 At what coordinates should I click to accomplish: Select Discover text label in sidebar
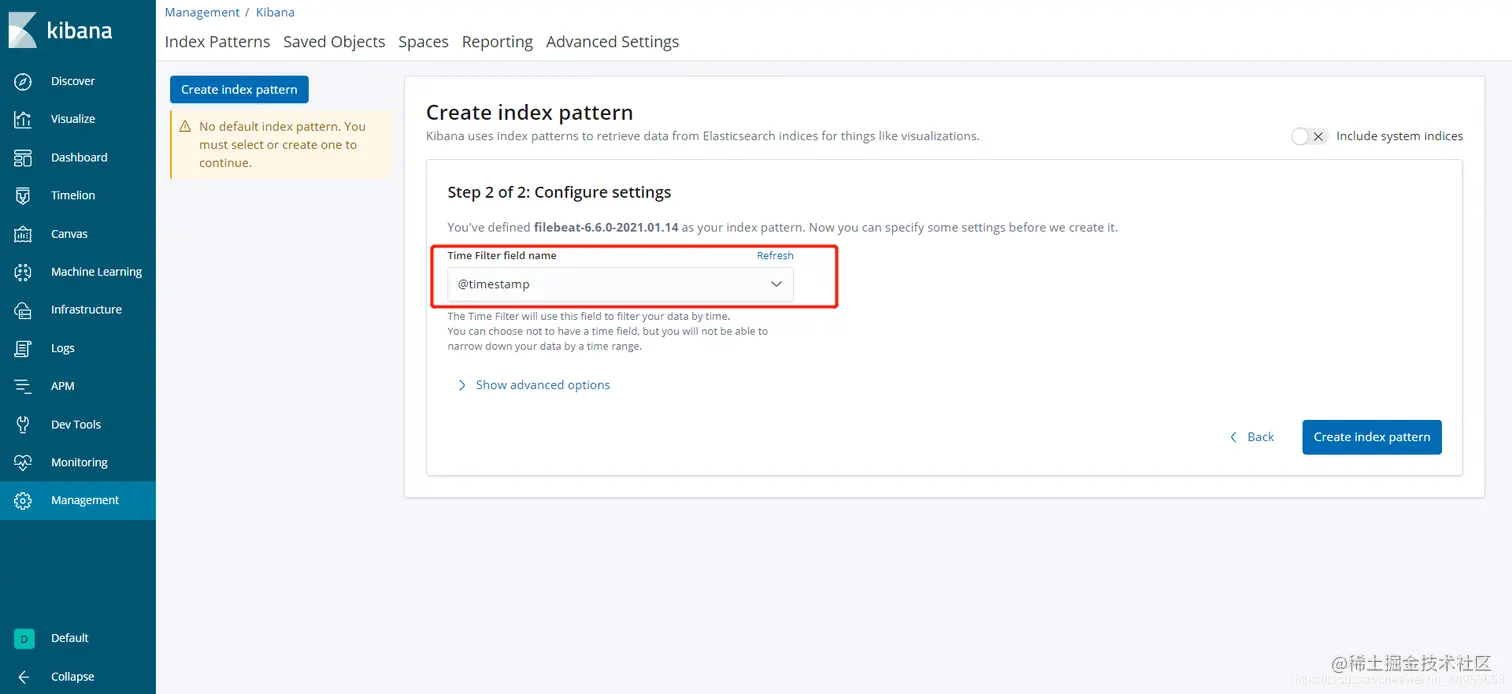click(x=73, y=81)
